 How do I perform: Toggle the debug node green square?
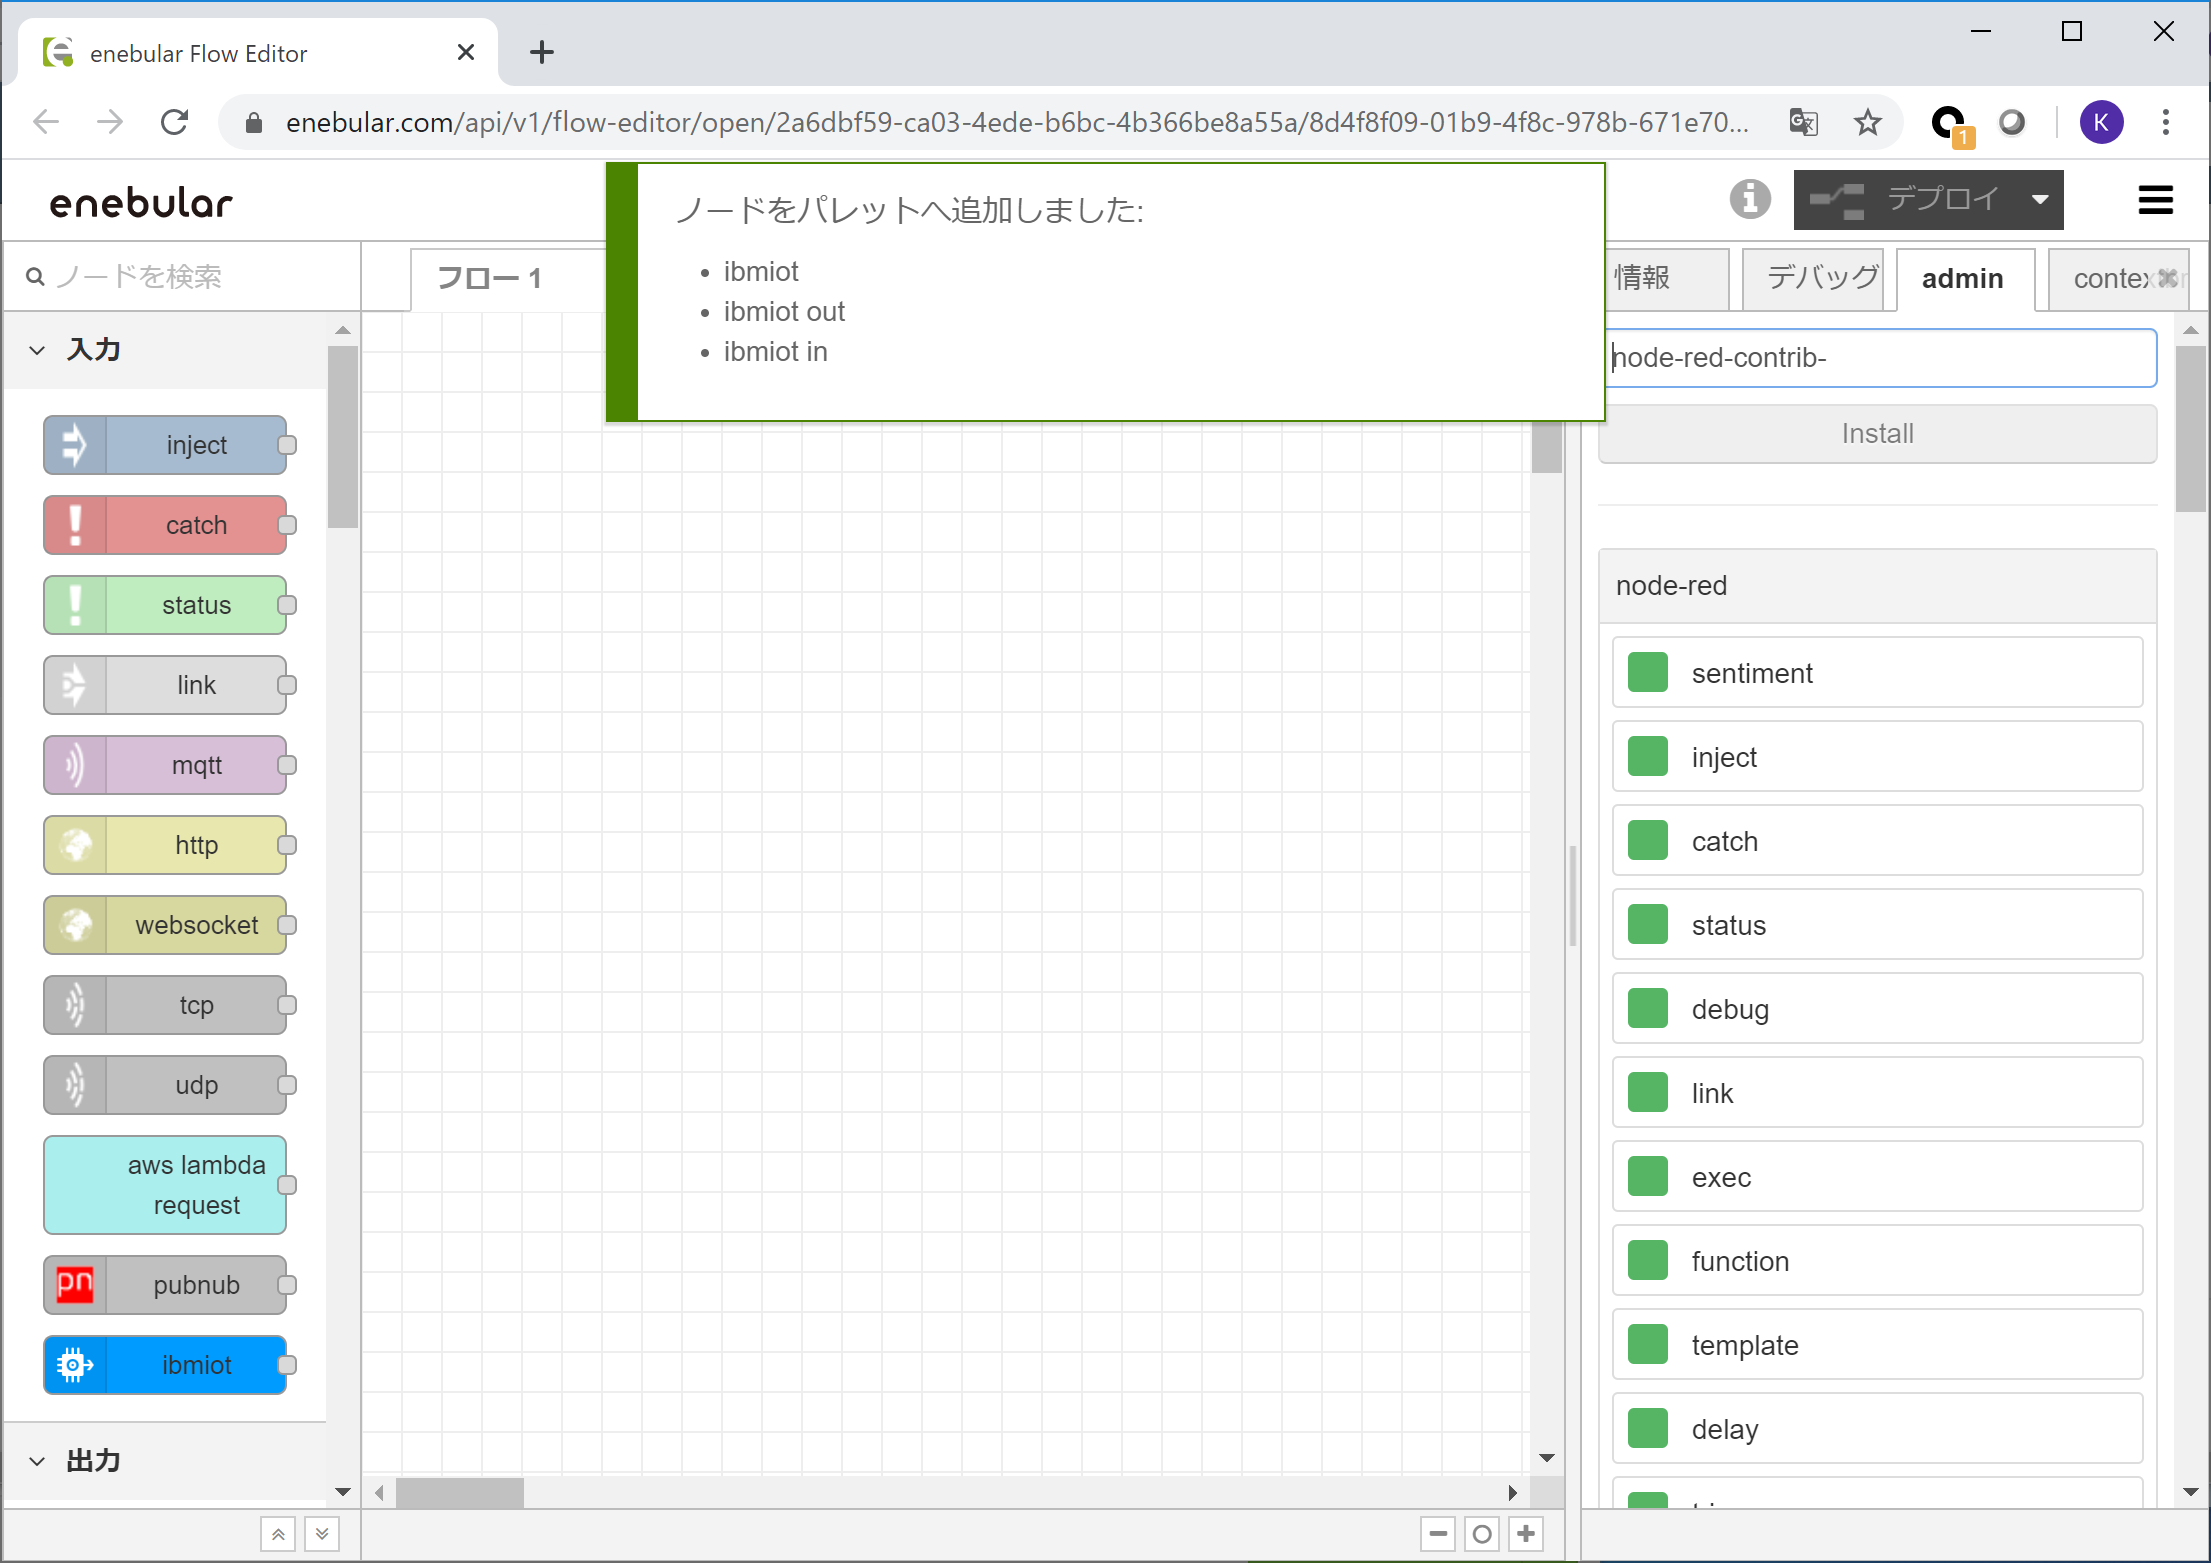[x=1647, y=1009]
